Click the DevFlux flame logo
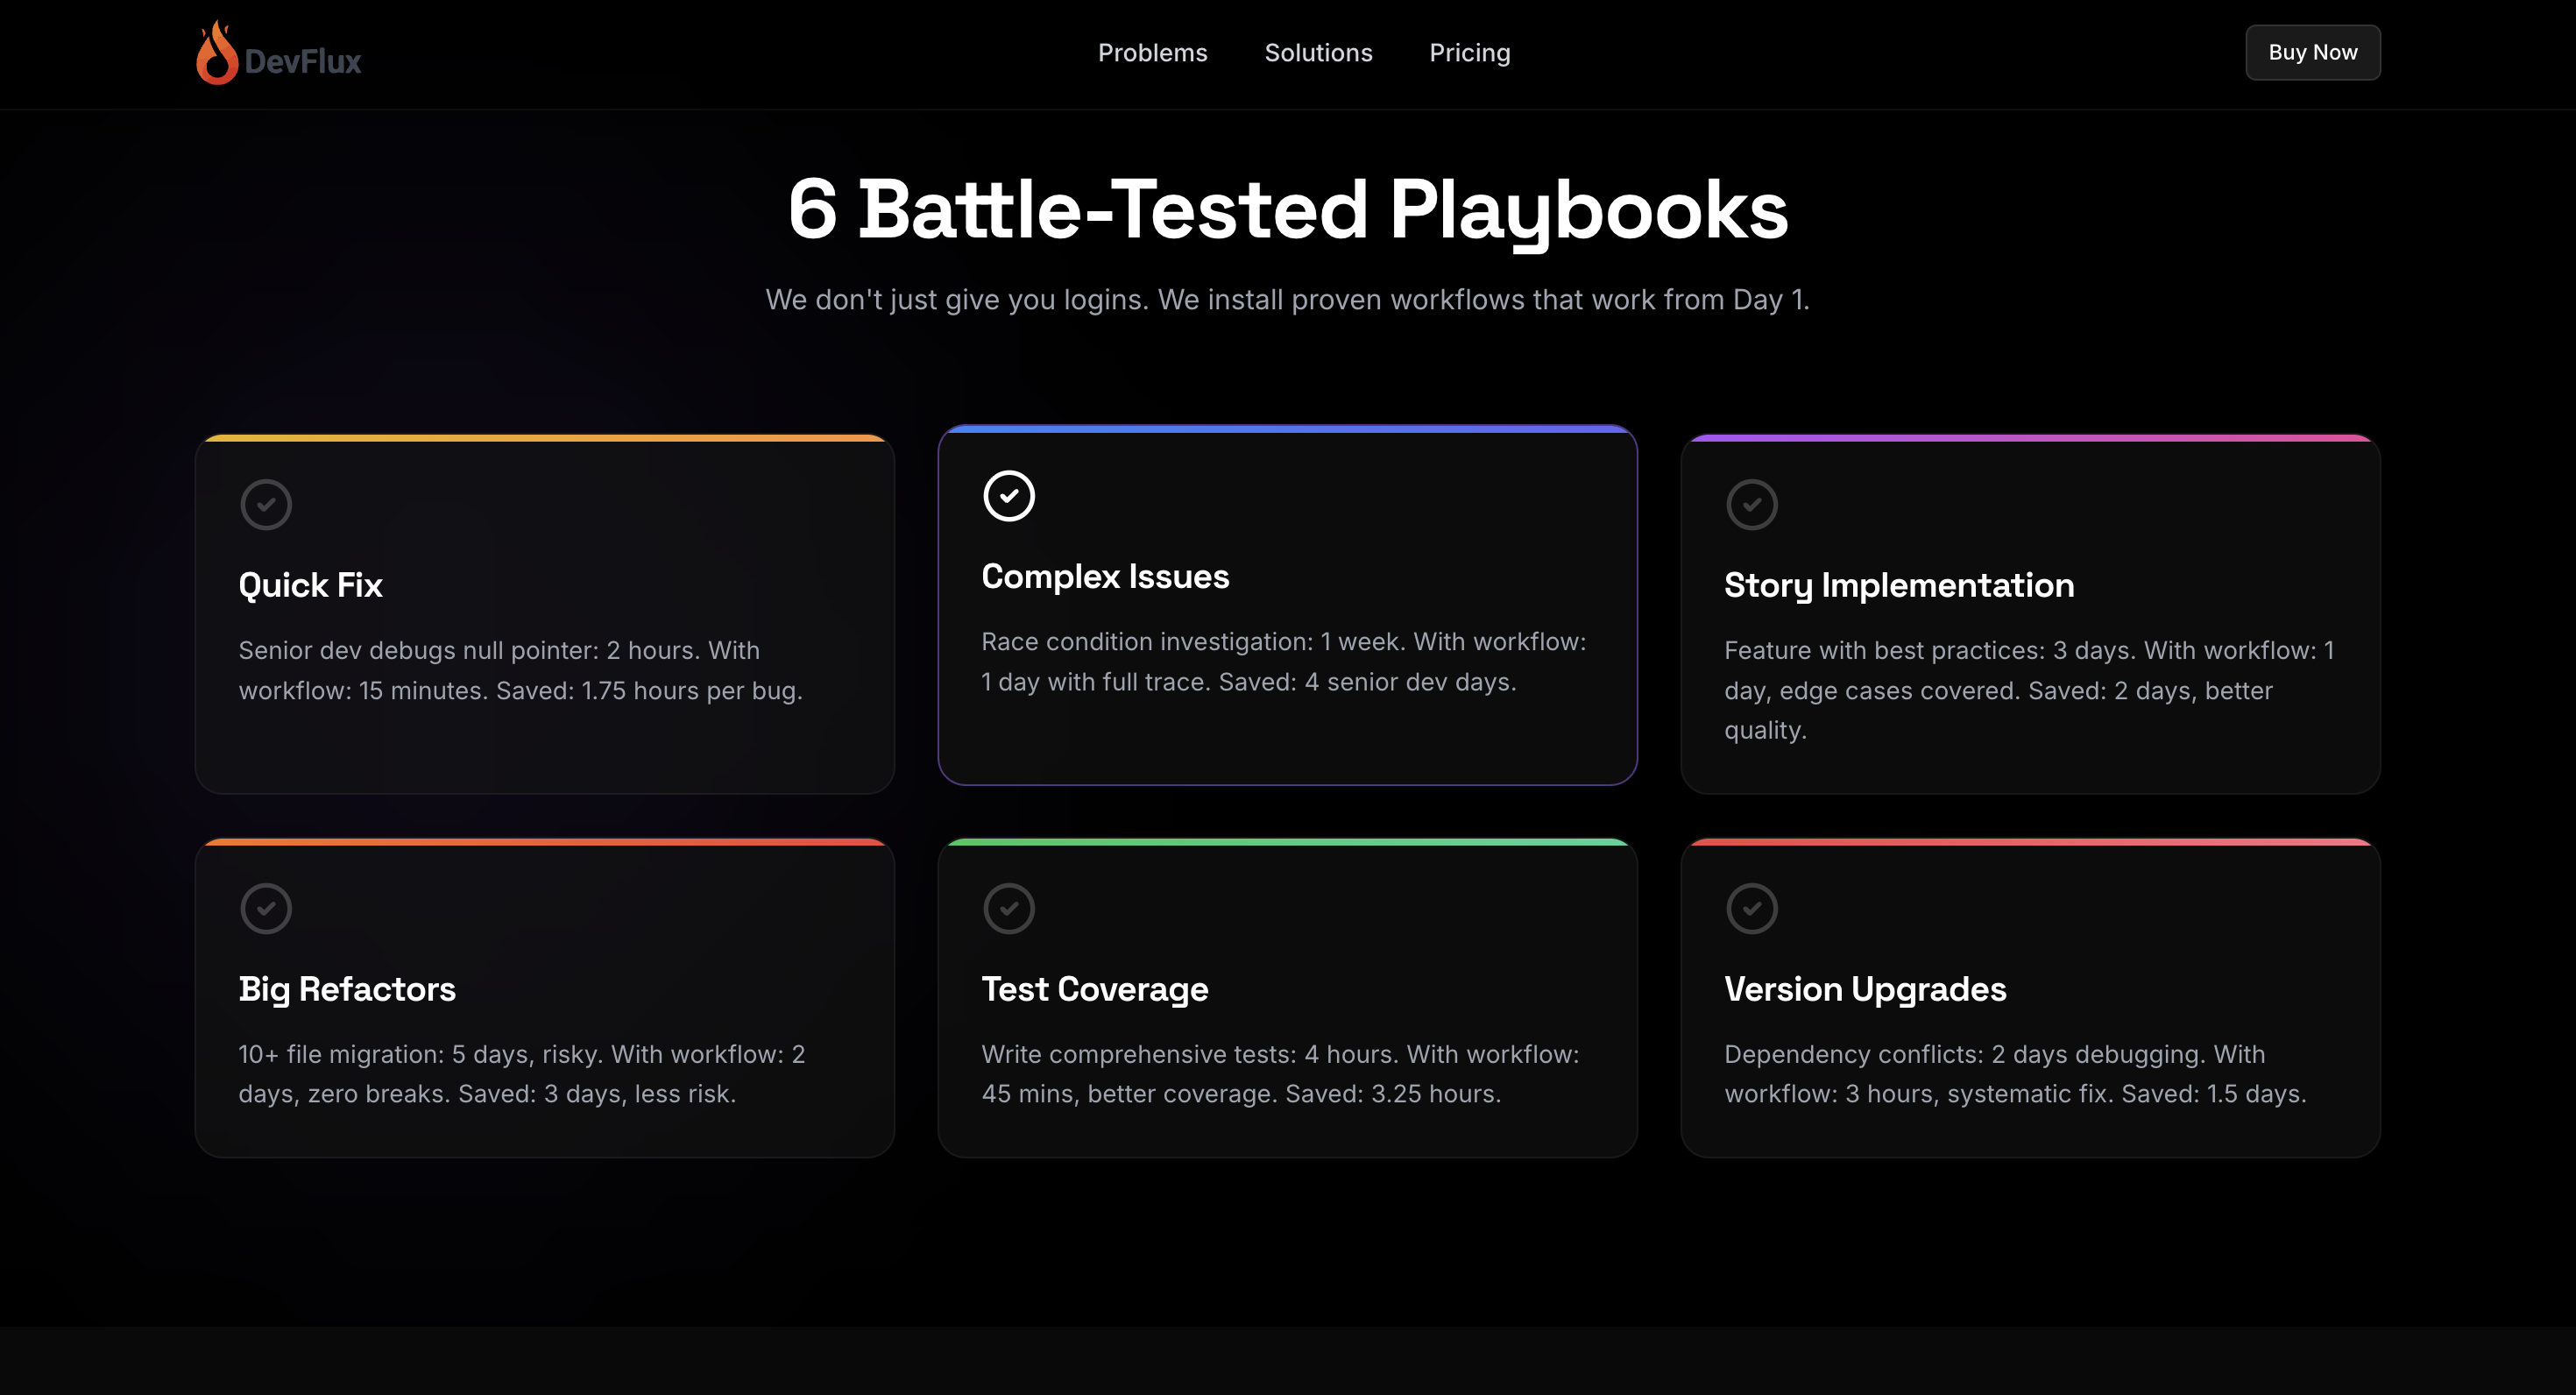 (x=218, y=50)
